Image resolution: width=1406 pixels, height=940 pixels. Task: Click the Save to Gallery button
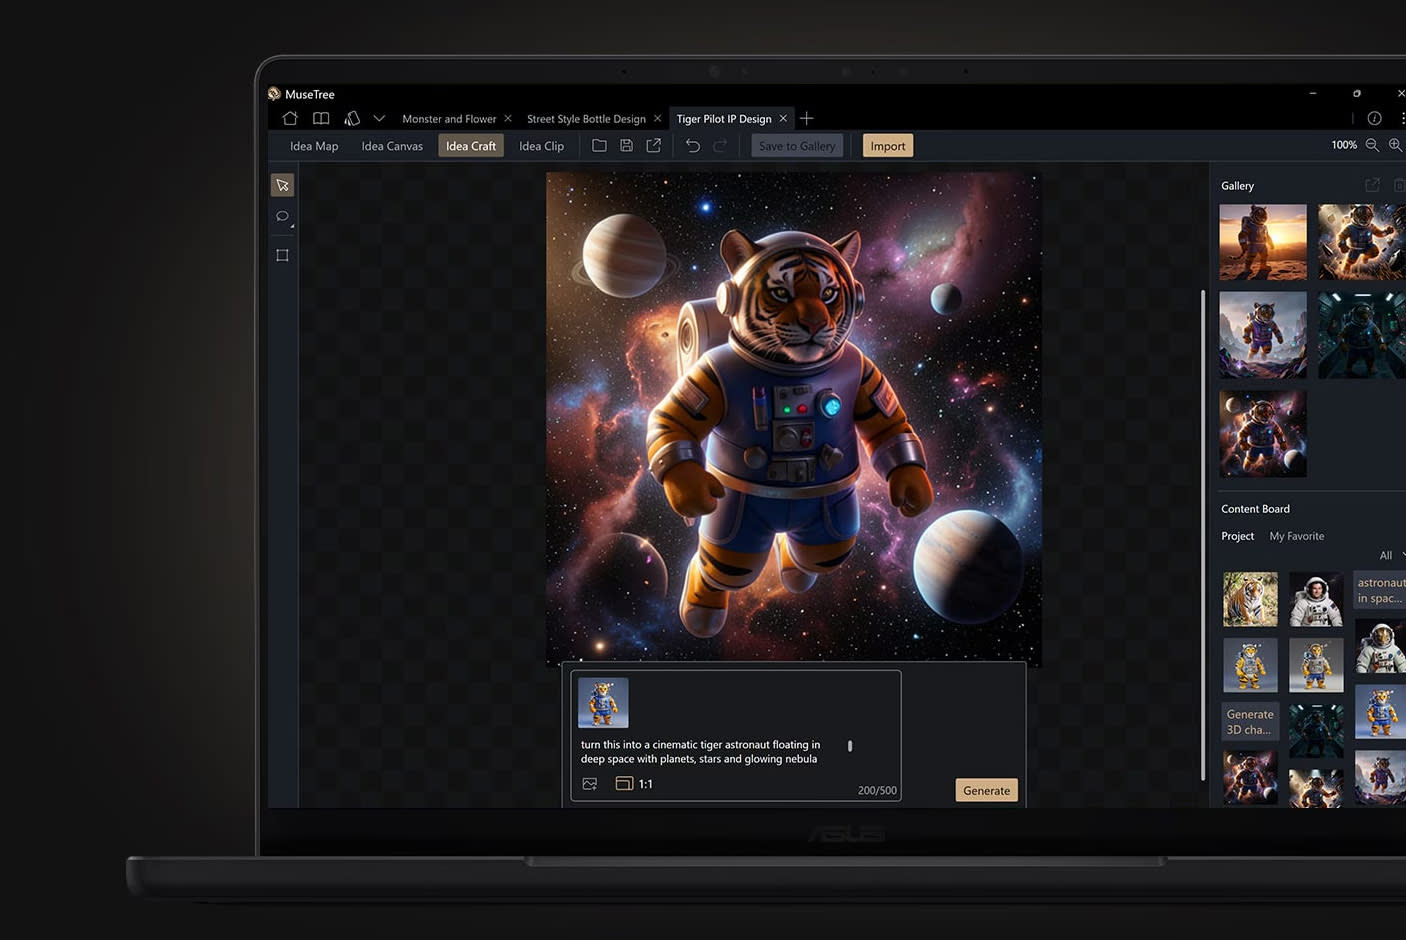tap(797, 146)
